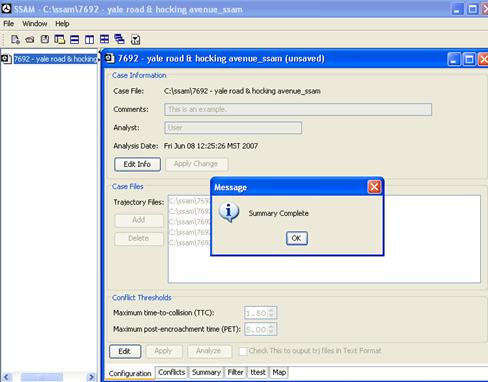Click the filter funnel toolbar icon

[x=135, y=40]
